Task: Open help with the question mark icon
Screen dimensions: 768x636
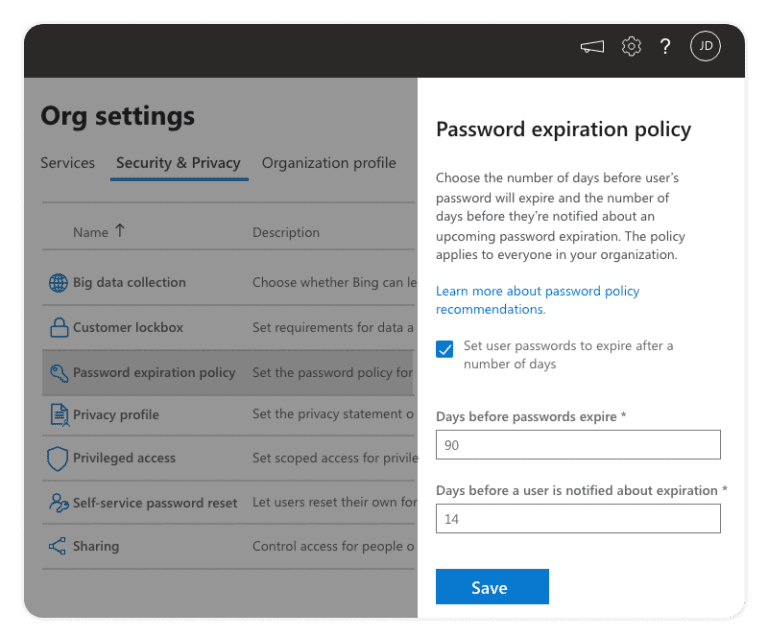Action: [665, 46]
